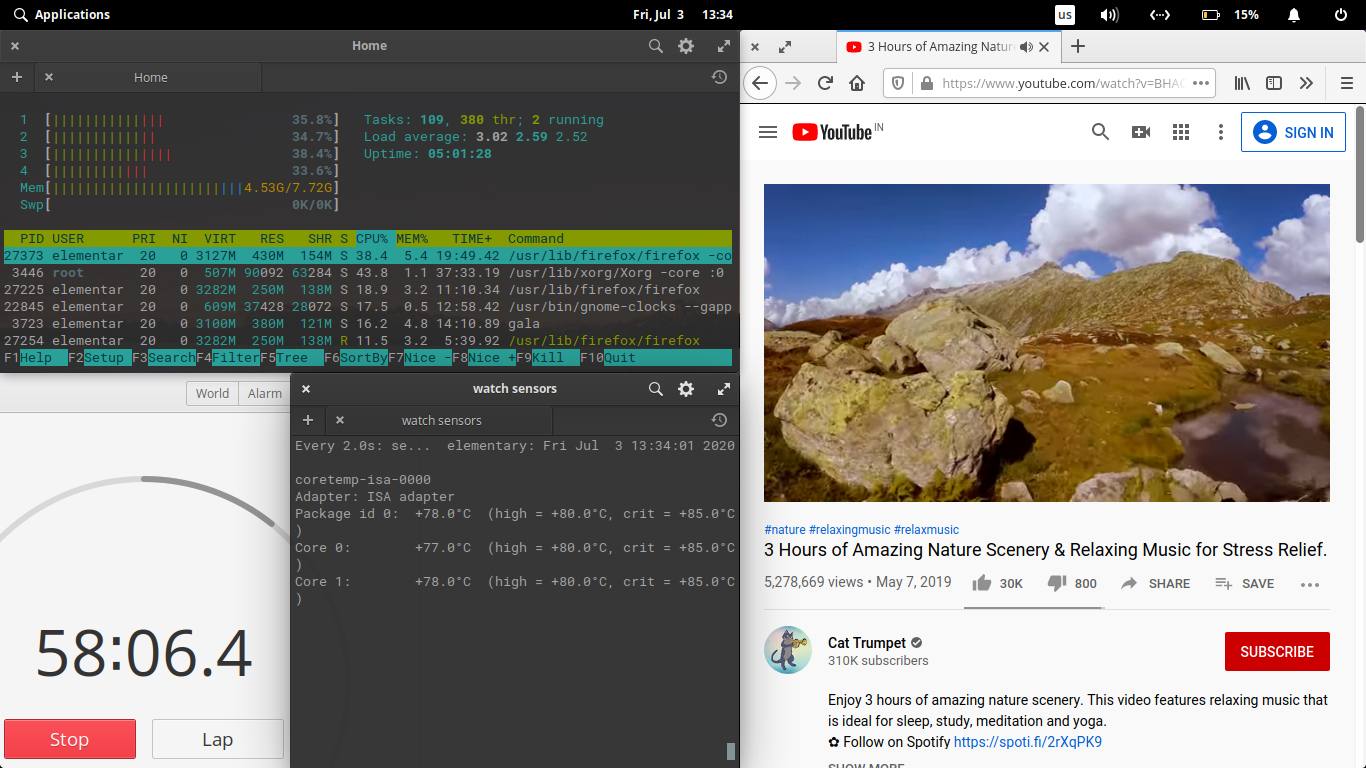
Task: Click the nature video player
Action: (x=1047, y=343)
